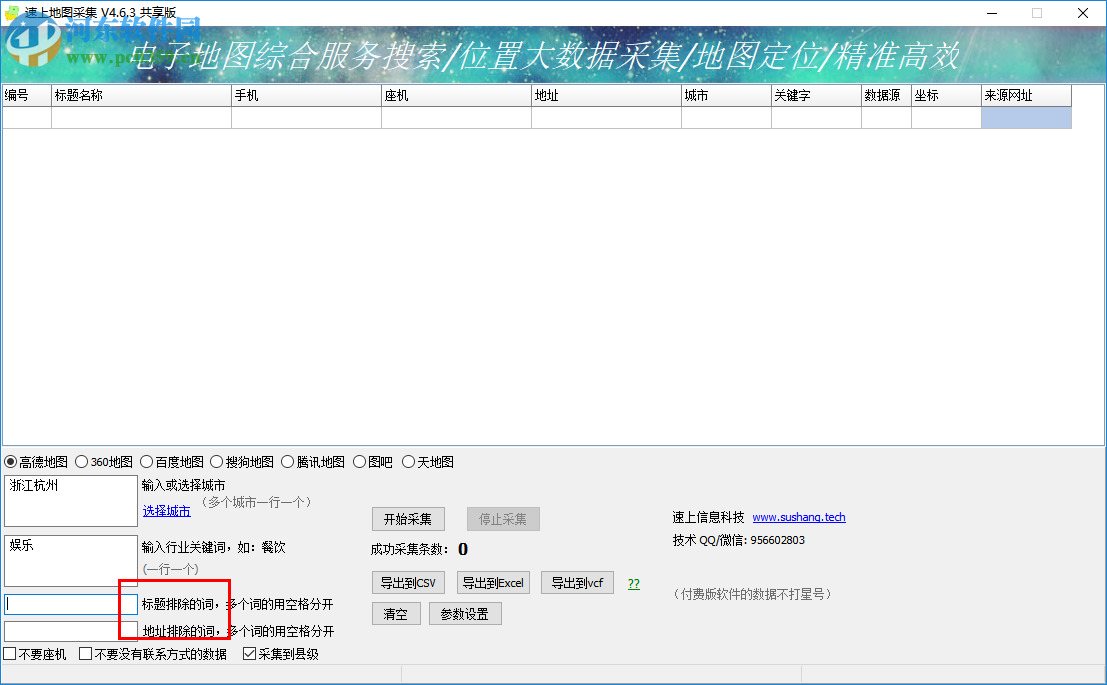Check 不要没有联系方式的数据 option
Image resolution: width=1107 pixels, height=685 pixels.
tap(84, 653)
